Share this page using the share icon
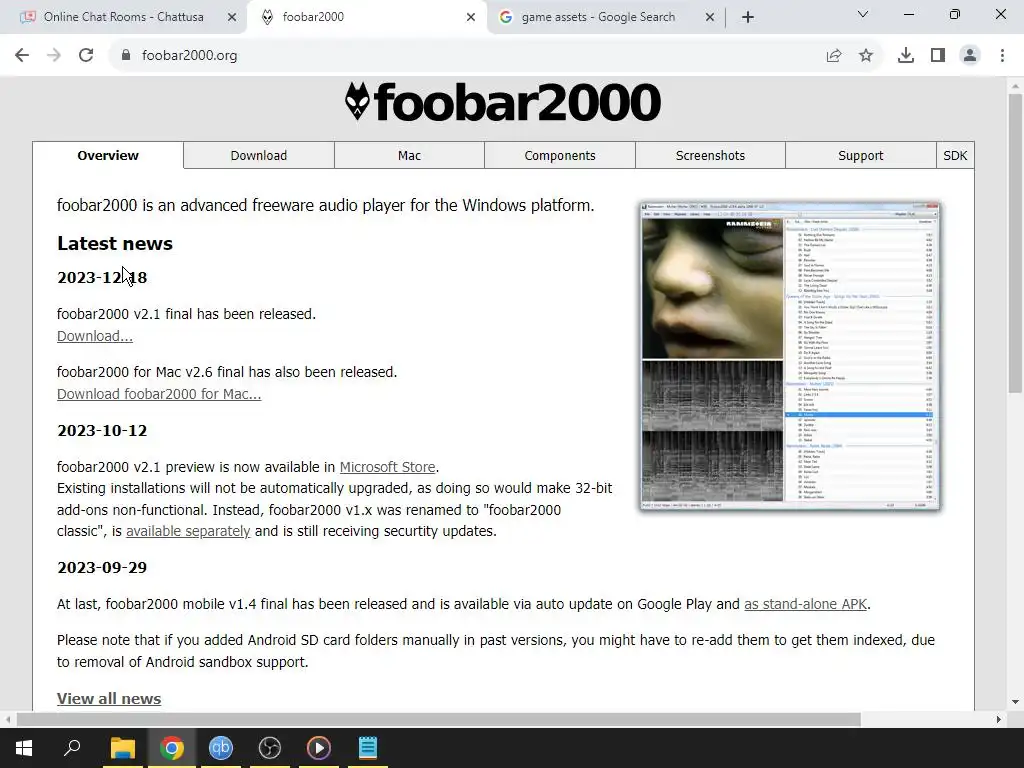 coord(834,56)
